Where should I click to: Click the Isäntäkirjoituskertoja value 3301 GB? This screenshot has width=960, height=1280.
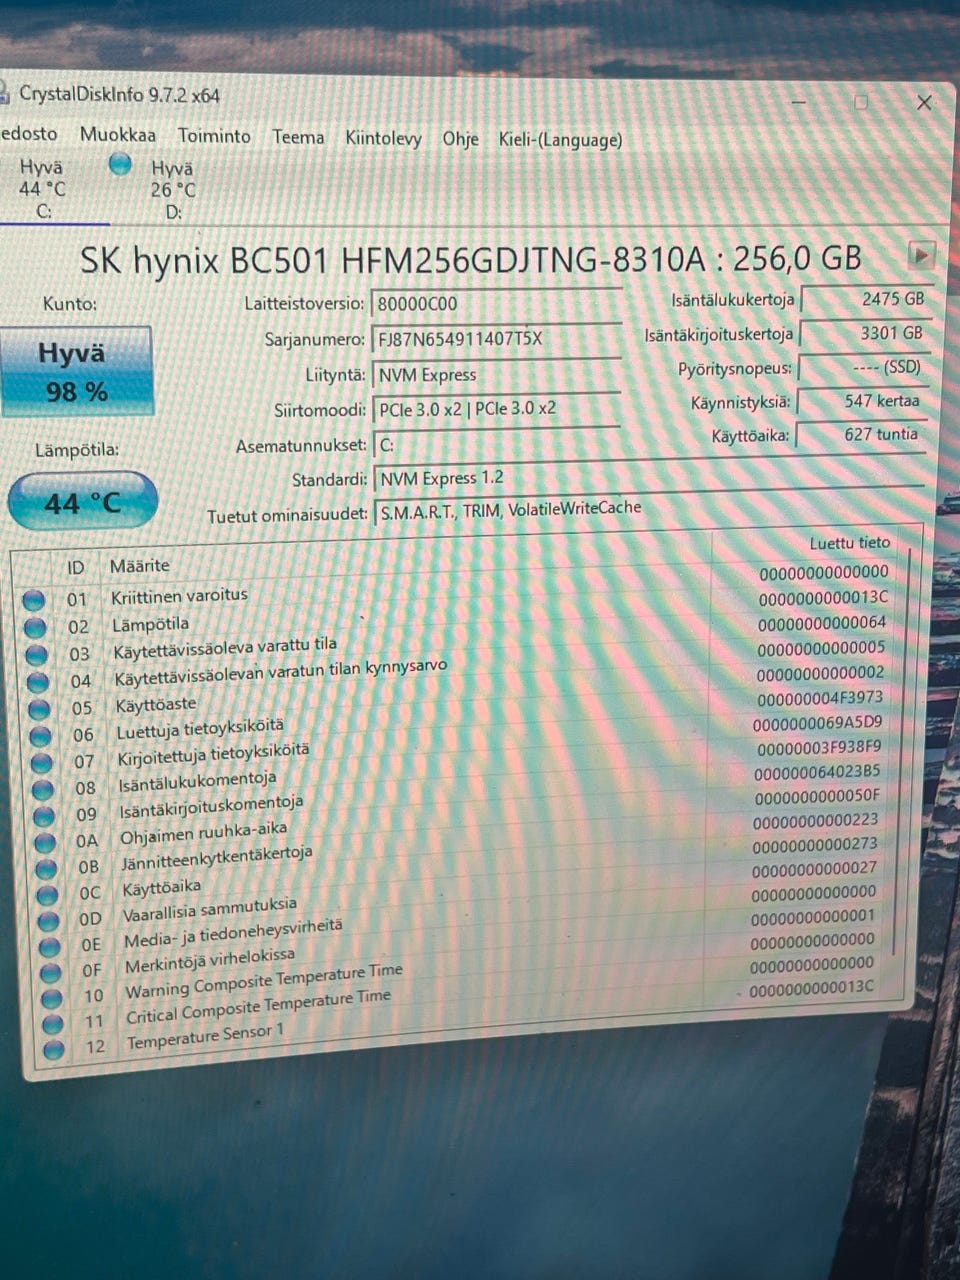coord(865,333)
